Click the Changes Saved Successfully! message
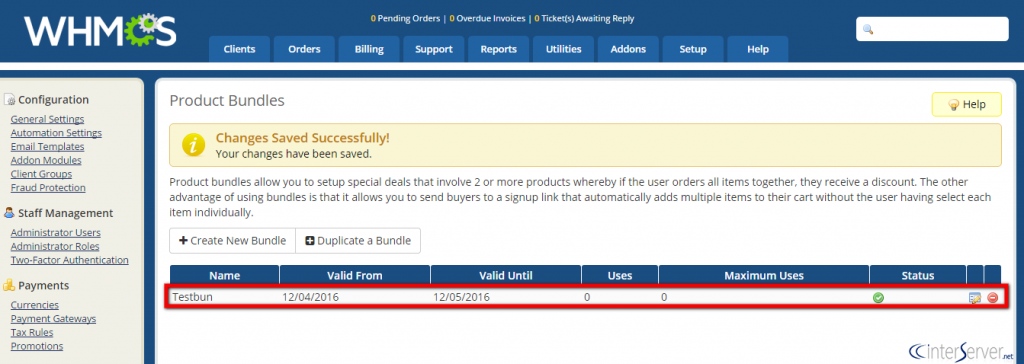1024x364 pixels. tap(302, 138)
